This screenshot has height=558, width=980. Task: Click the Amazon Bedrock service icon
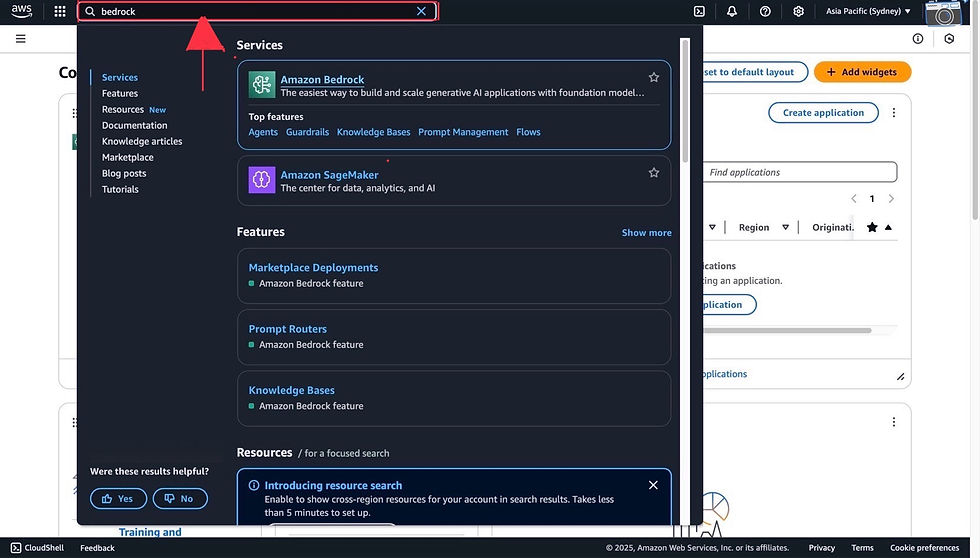point(261,84)
